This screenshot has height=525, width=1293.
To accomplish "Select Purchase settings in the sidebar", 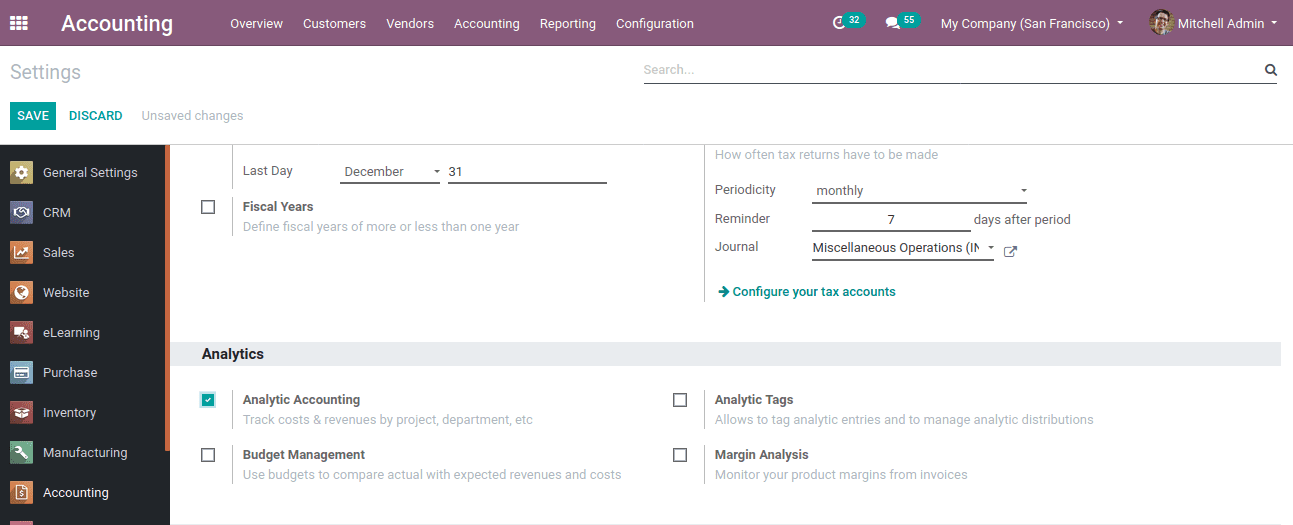I will click(70, 372).
